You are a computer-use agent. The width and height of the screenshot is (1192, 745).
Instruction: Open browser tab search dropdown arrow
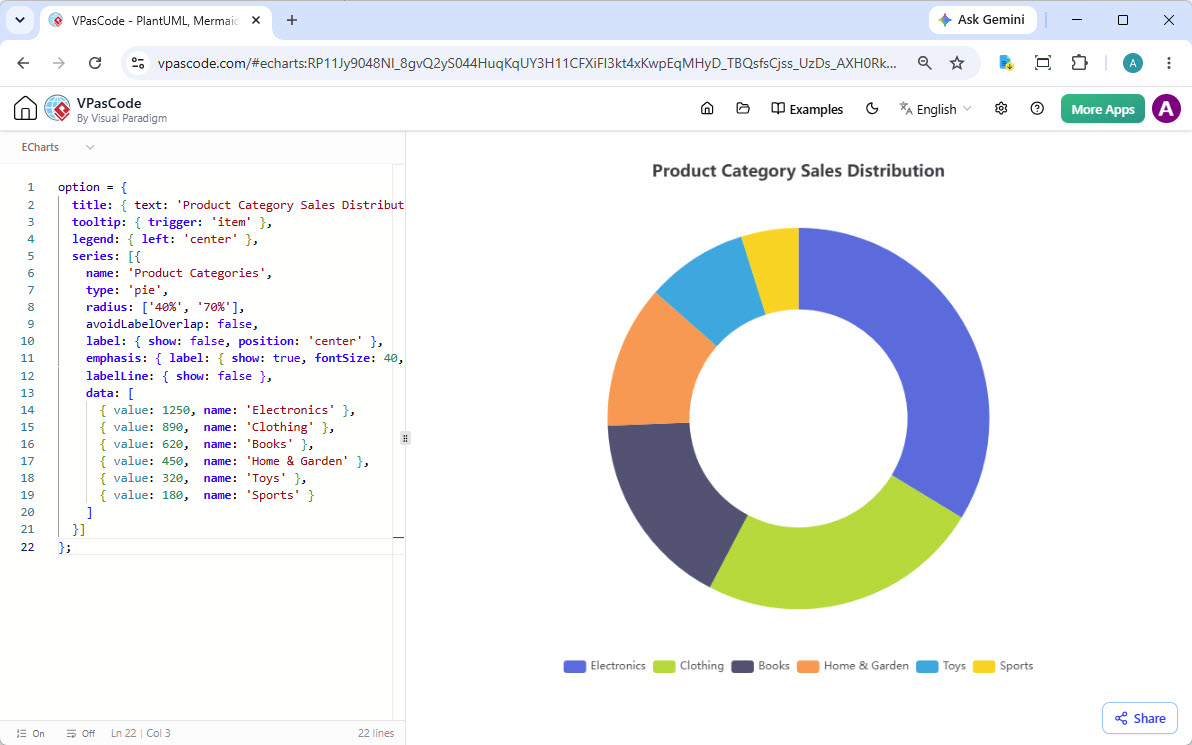point(20,21)
